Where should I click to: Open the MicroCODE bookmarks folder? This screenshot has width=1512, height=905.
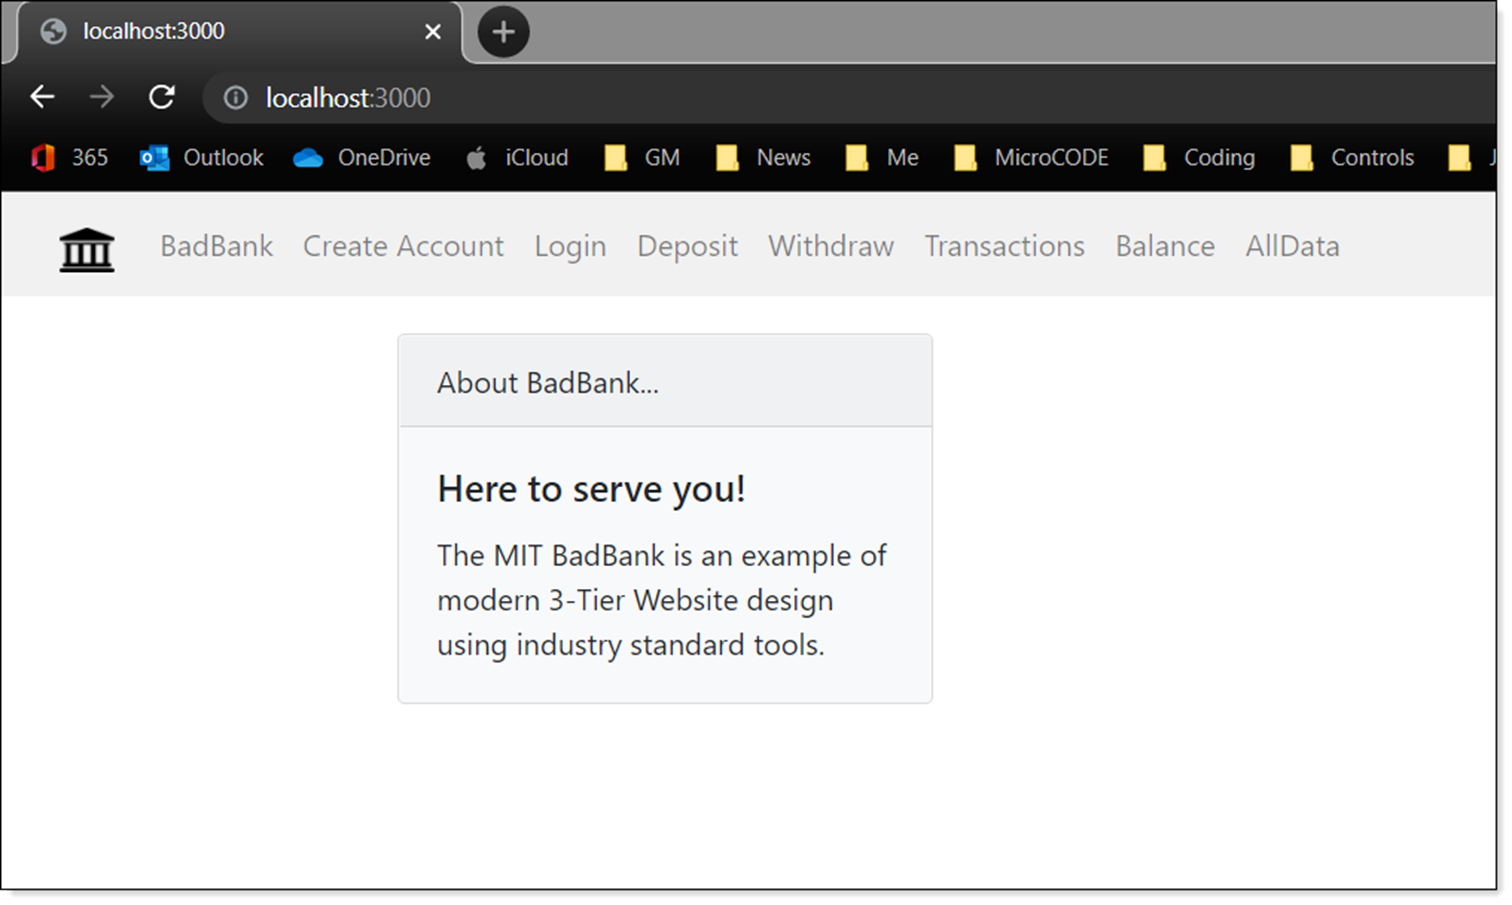1031,158
